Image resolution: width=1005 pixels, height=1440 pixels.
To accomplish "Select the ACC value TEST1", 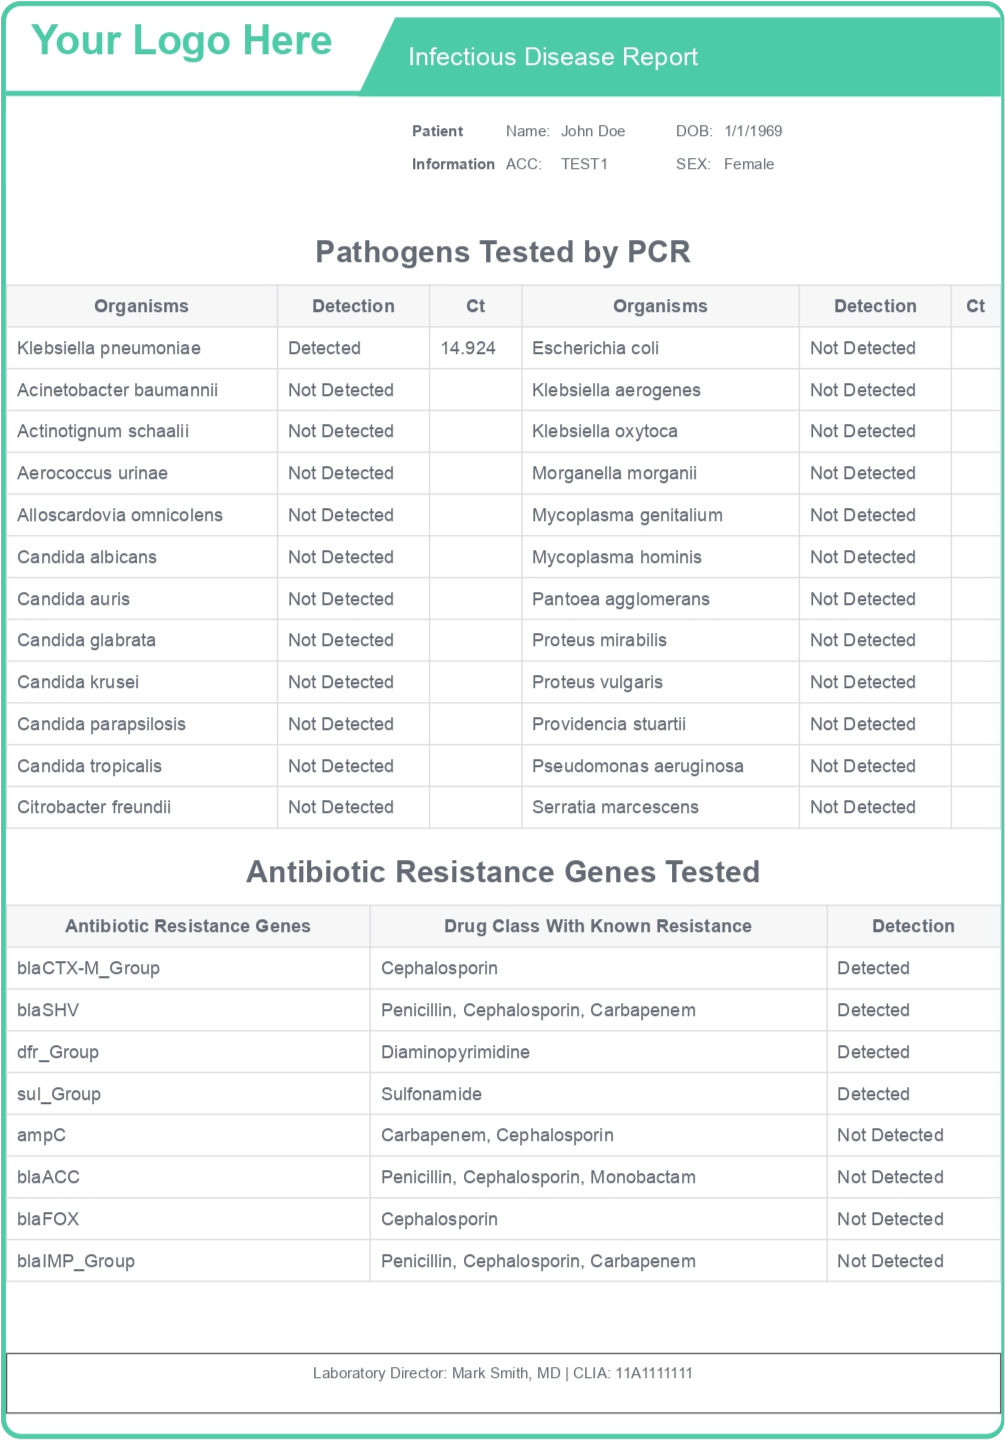I will tap(584, 164).
